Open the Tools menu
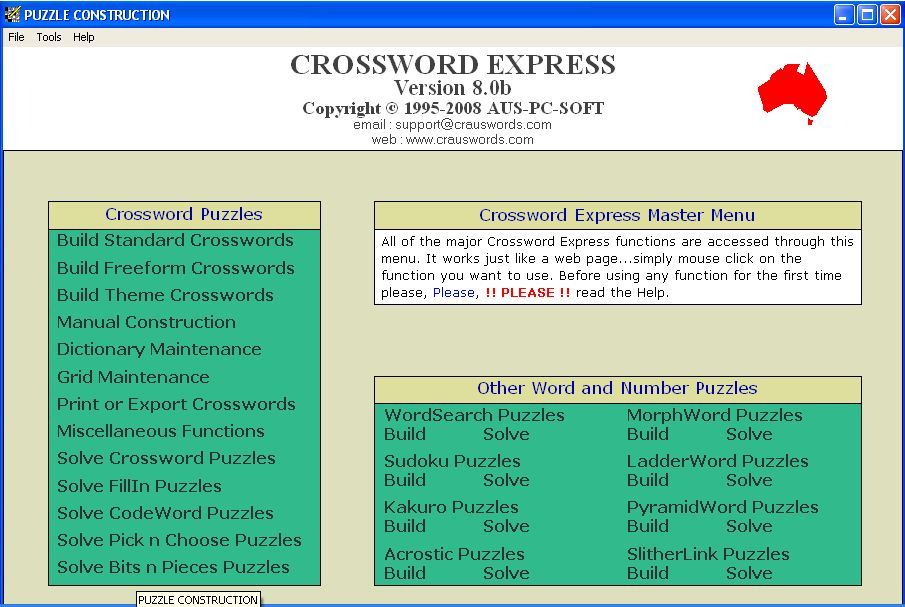905x607 pixels. coord(48,37)
